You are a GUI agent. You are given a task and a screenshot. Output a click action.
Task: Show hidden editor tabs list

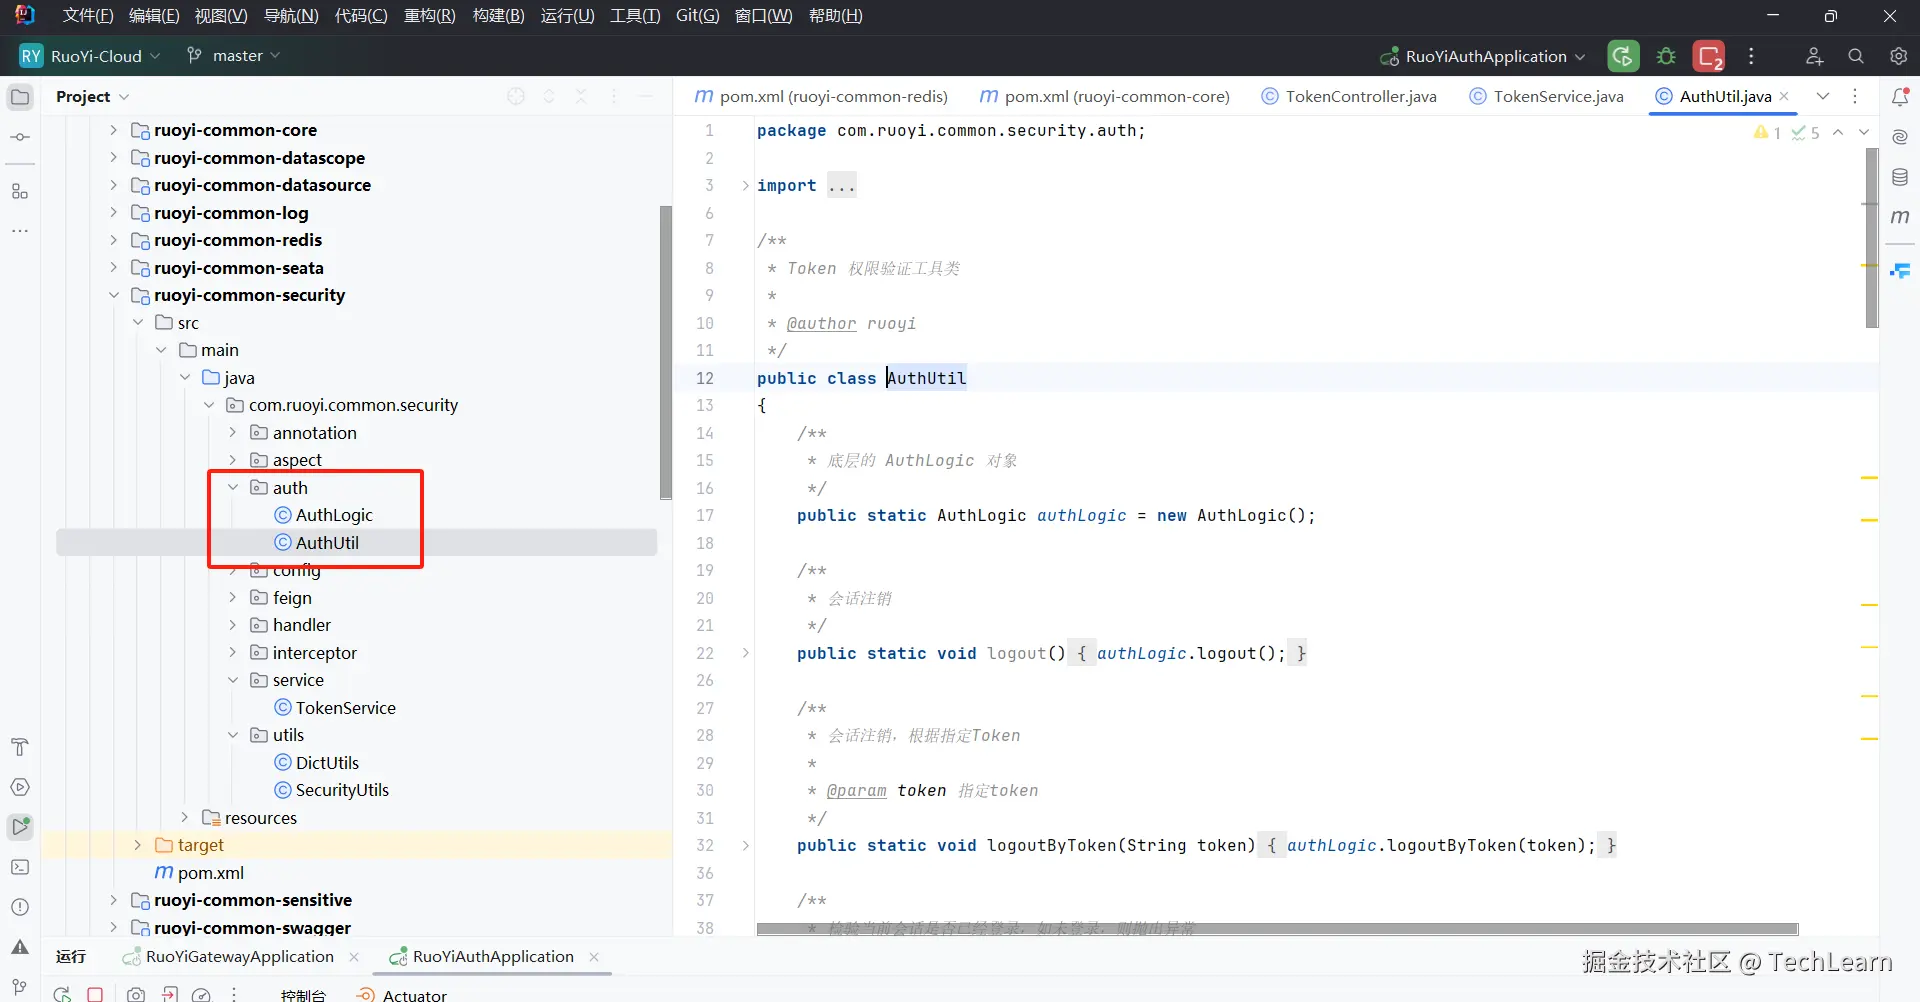pyautogui.click(x=1823, y=96)
